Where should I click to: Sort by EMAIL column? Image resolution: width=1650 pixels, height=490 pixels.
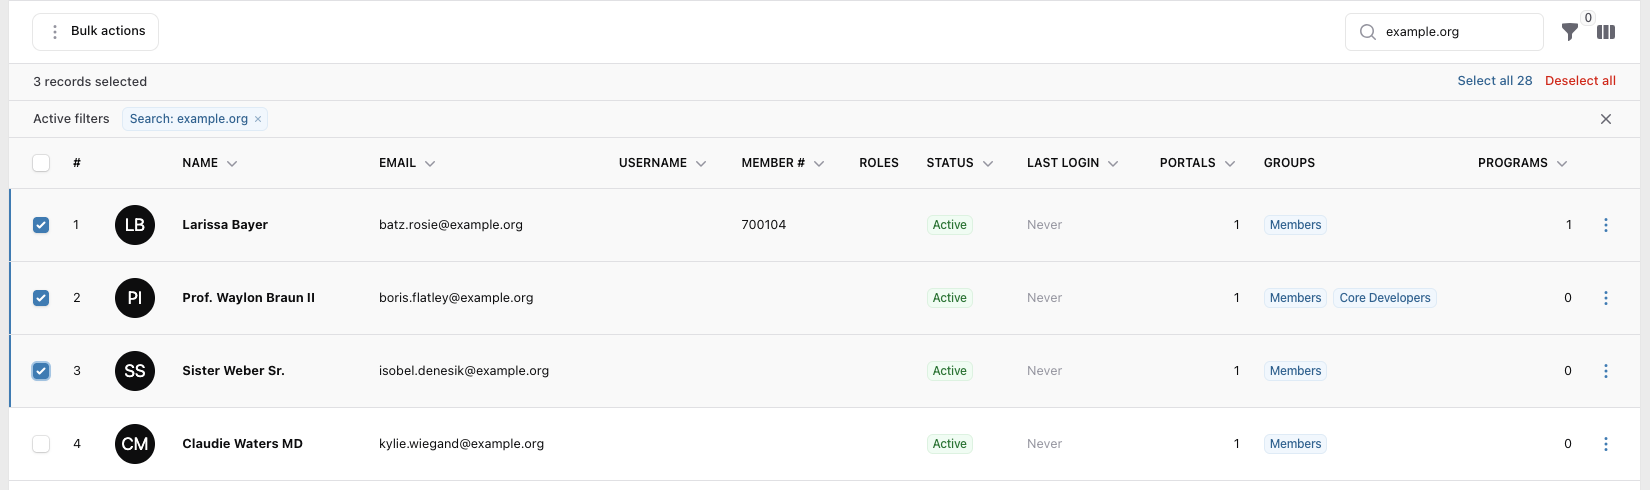point(407,163)
